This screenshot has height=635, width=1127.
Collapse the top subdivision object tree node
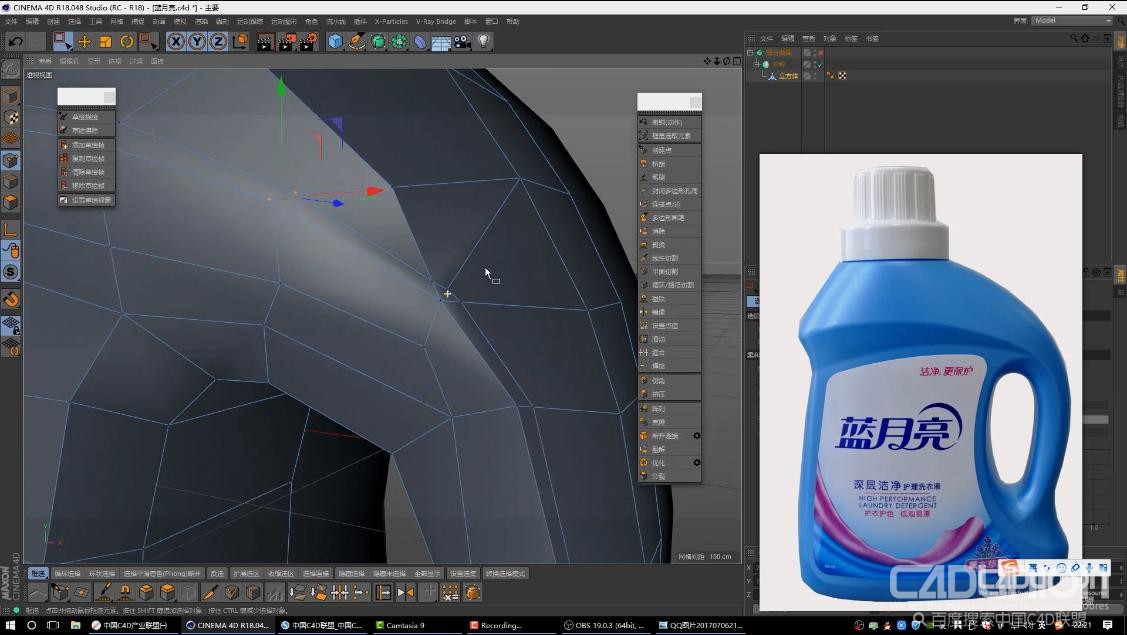click(750, 52)
